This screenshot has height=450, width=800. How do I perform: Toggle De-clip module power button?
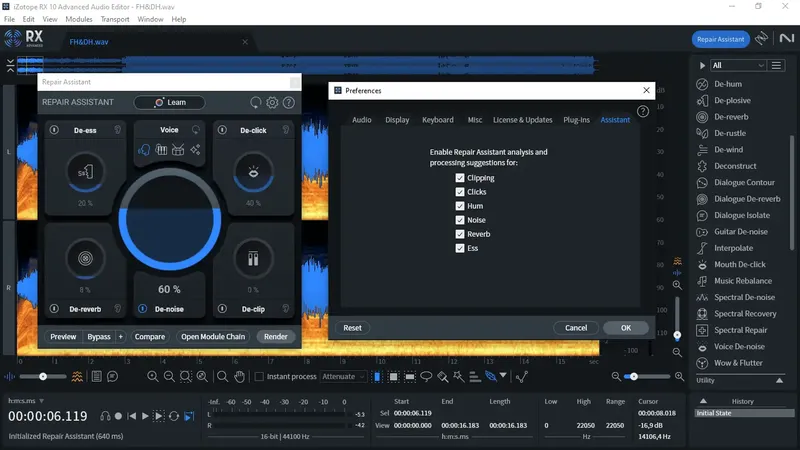[222, 309]
